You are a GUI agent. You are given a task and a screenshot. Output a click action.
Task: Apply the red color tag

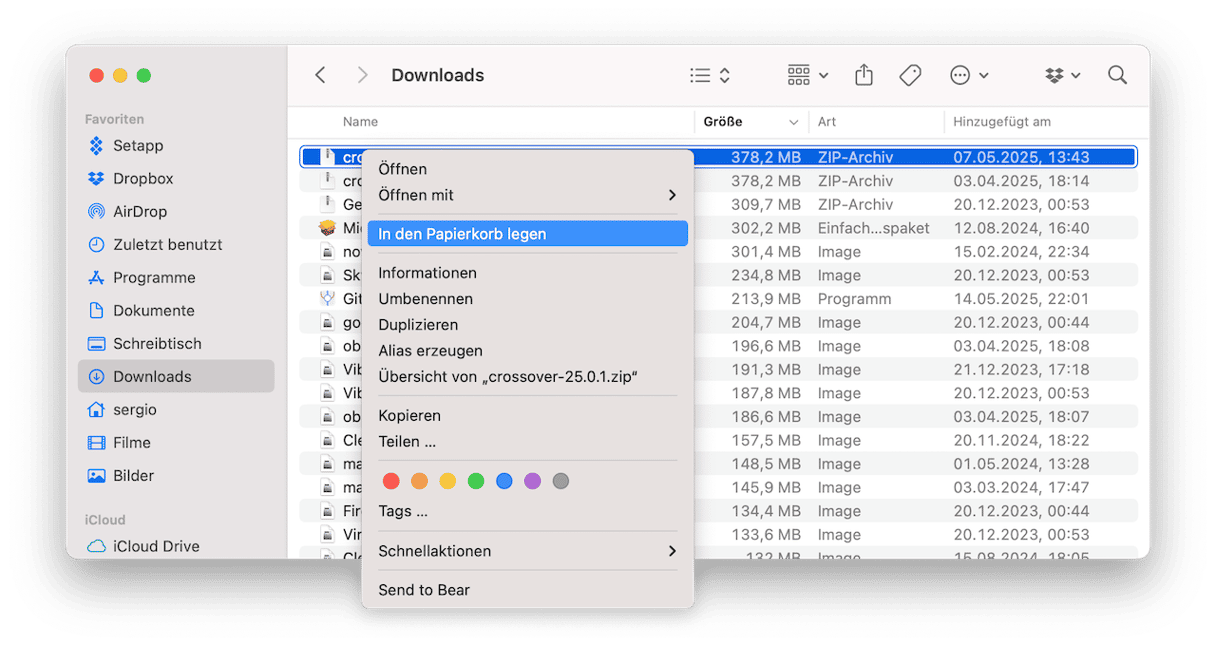391,481
